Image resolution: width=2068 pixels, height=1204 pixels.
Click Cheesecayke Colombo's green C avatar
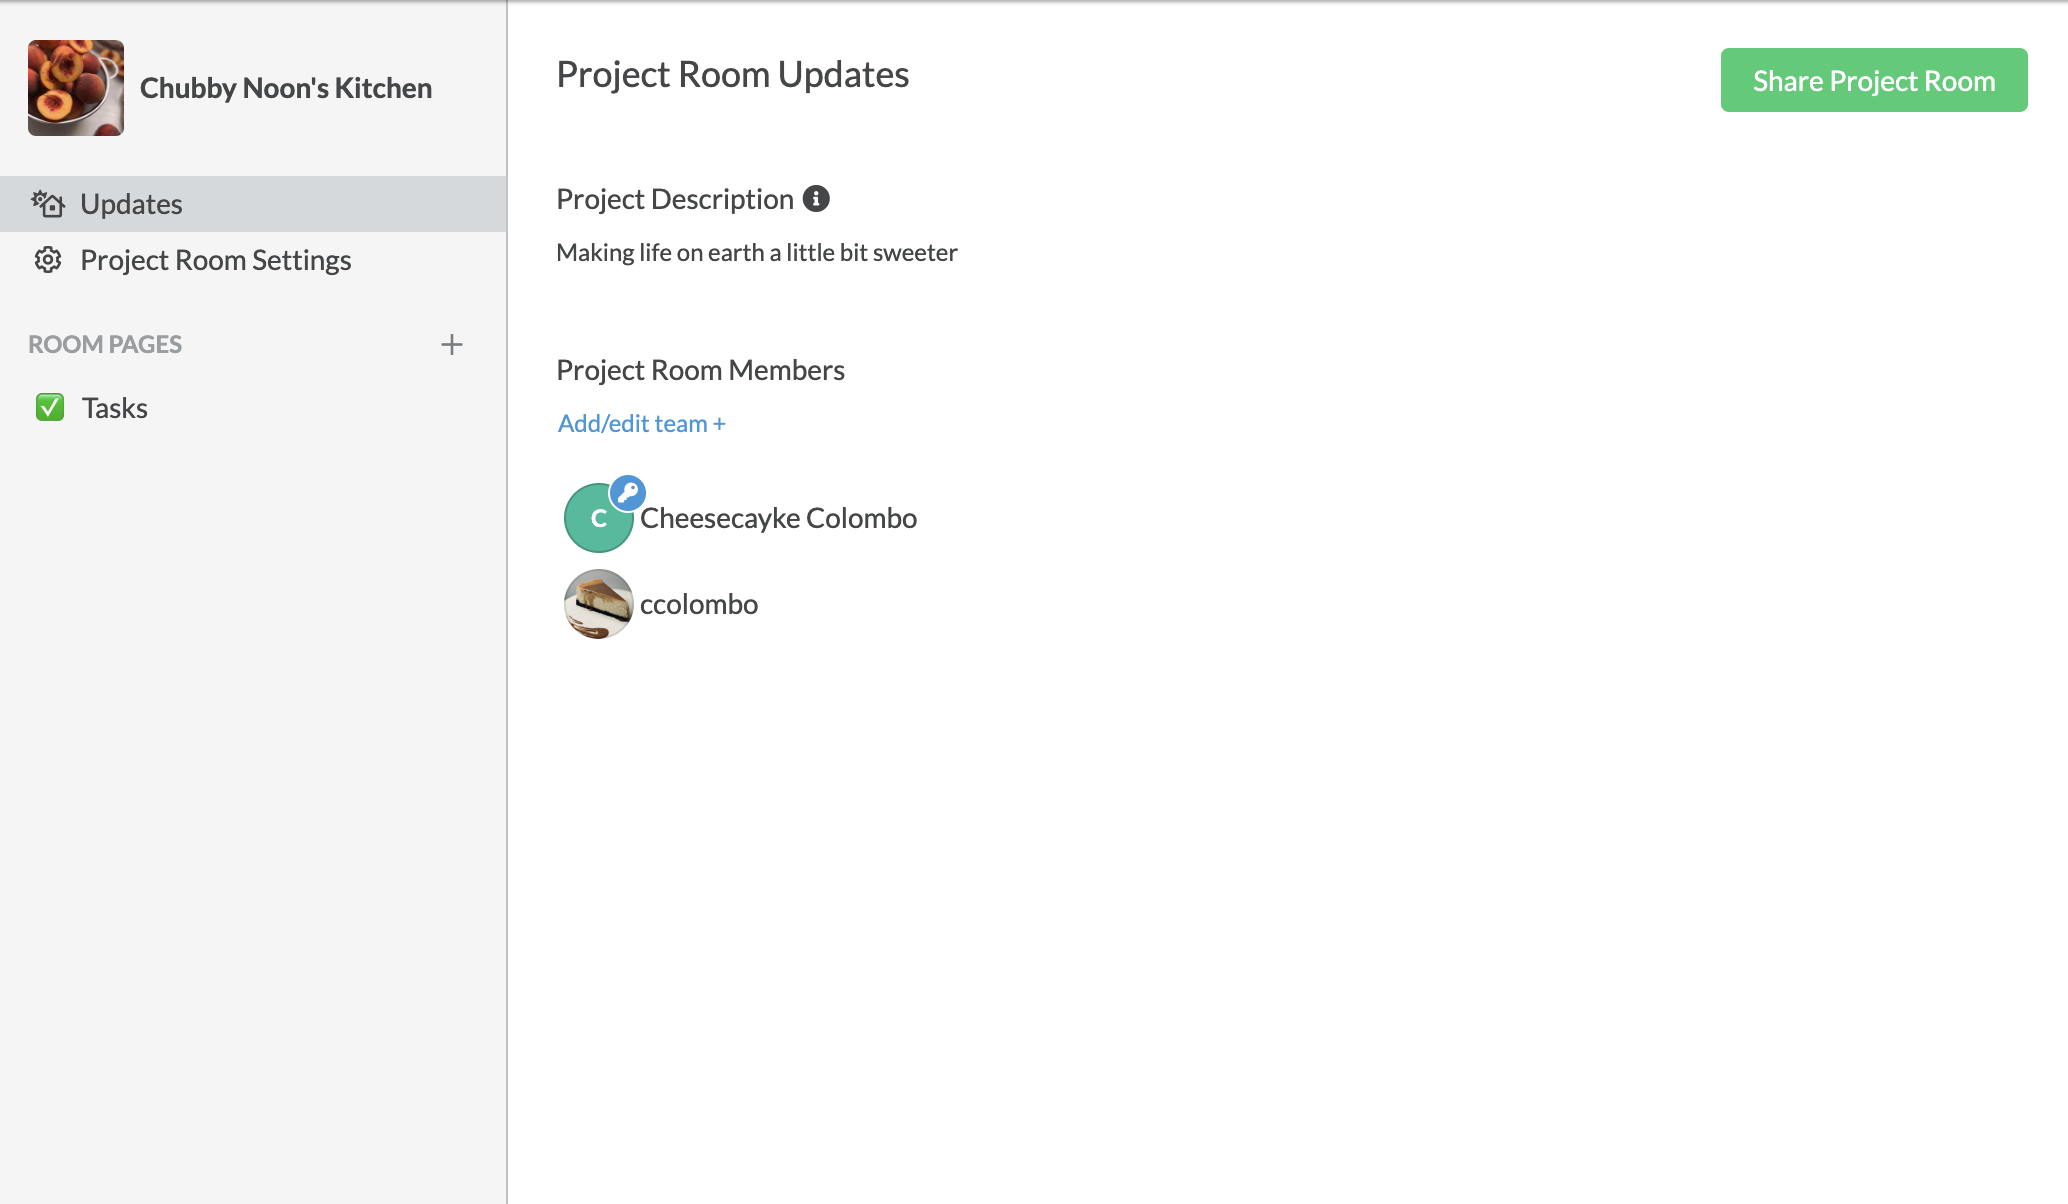[x=597, y=519]
